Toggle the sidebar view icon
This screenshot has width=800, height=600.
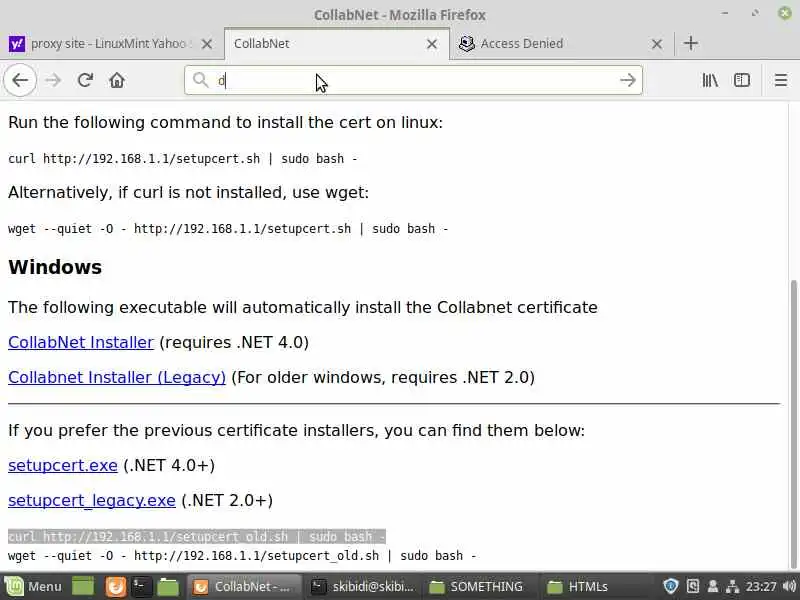(742, 80)
